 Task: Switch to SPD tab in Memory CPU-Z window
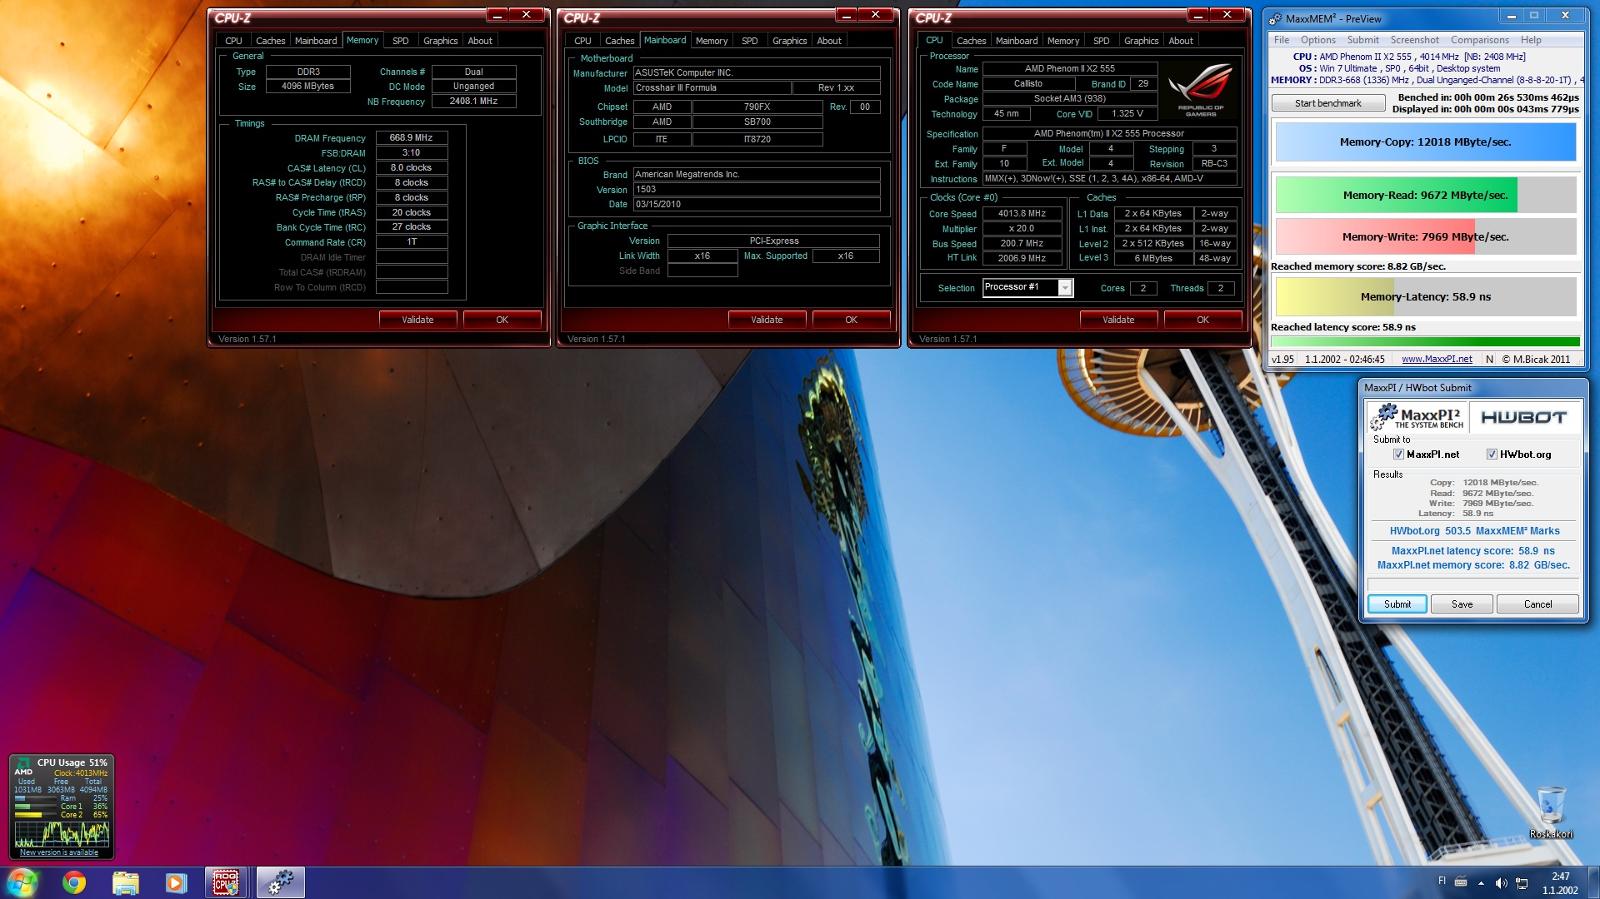click(400, 41)
